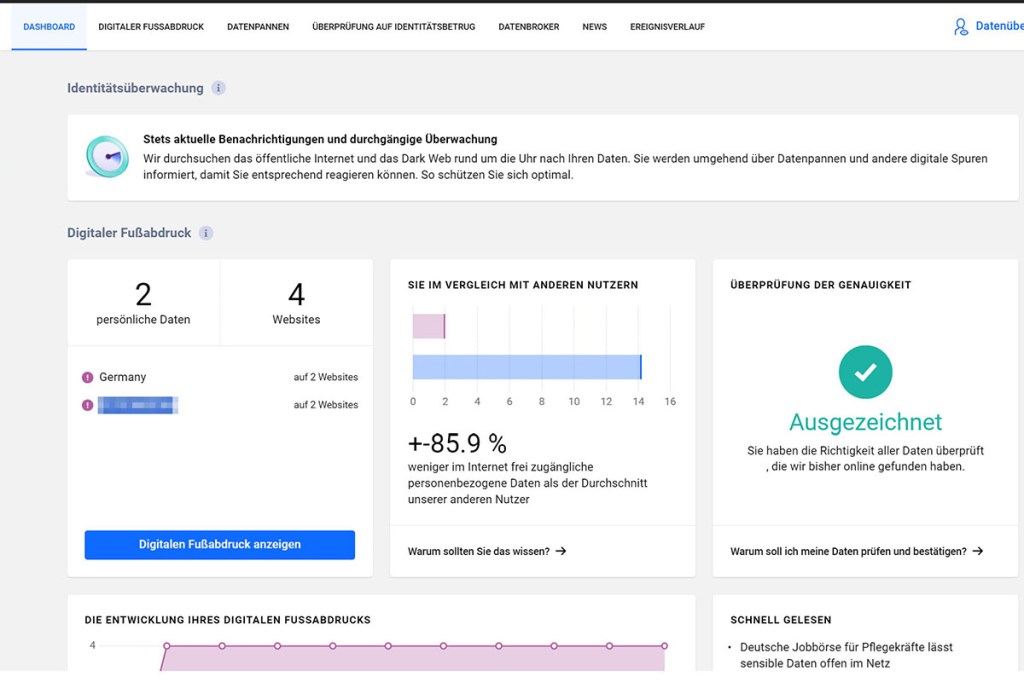Click 'Stets aktuelle Benachrichtigungen' headline

coord(320,139)
